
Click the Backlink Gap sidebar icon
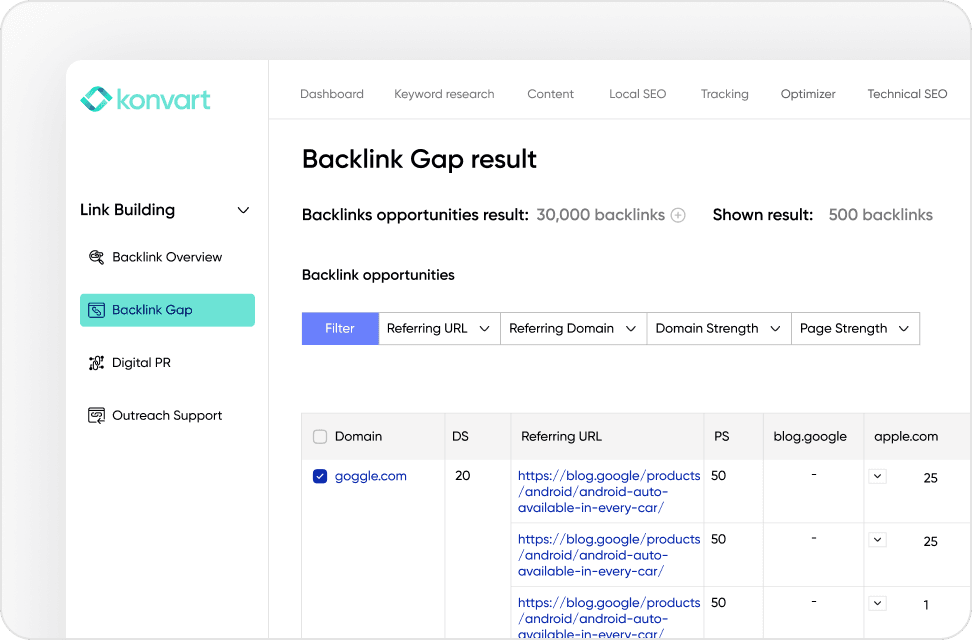click(x=96, y=310)
